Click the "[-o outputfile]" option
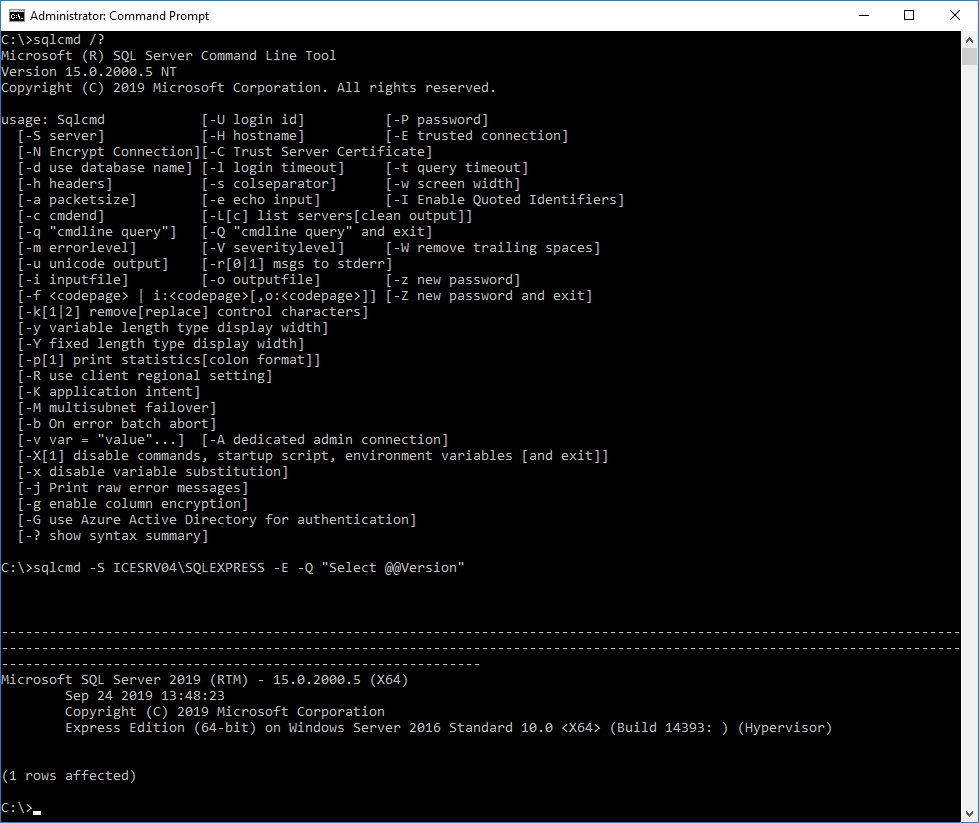 [261, 280]
